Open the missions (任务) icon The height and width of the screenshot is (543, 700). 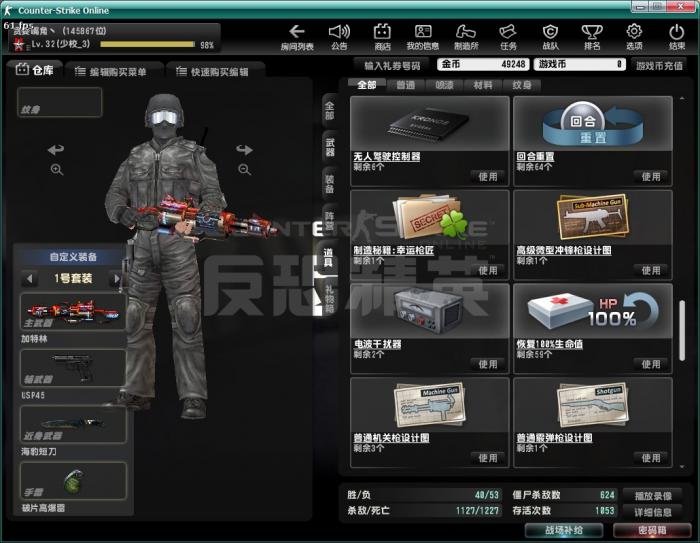point(508,37)
